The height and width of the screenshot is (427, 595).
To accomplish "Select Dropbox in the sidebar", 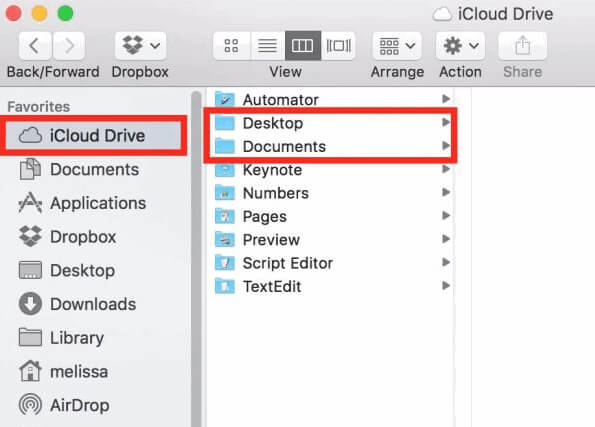I will point(94,237).
